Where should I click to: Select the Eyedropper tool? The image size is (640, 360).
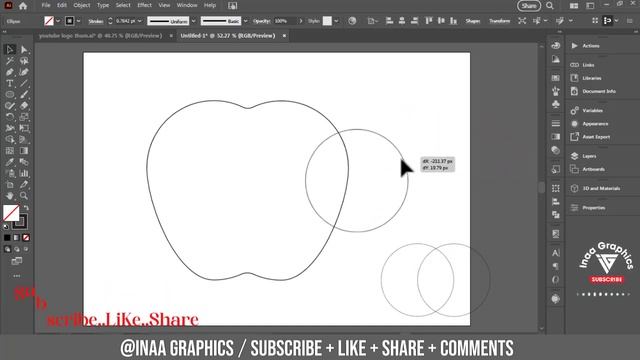coord(10,162)
